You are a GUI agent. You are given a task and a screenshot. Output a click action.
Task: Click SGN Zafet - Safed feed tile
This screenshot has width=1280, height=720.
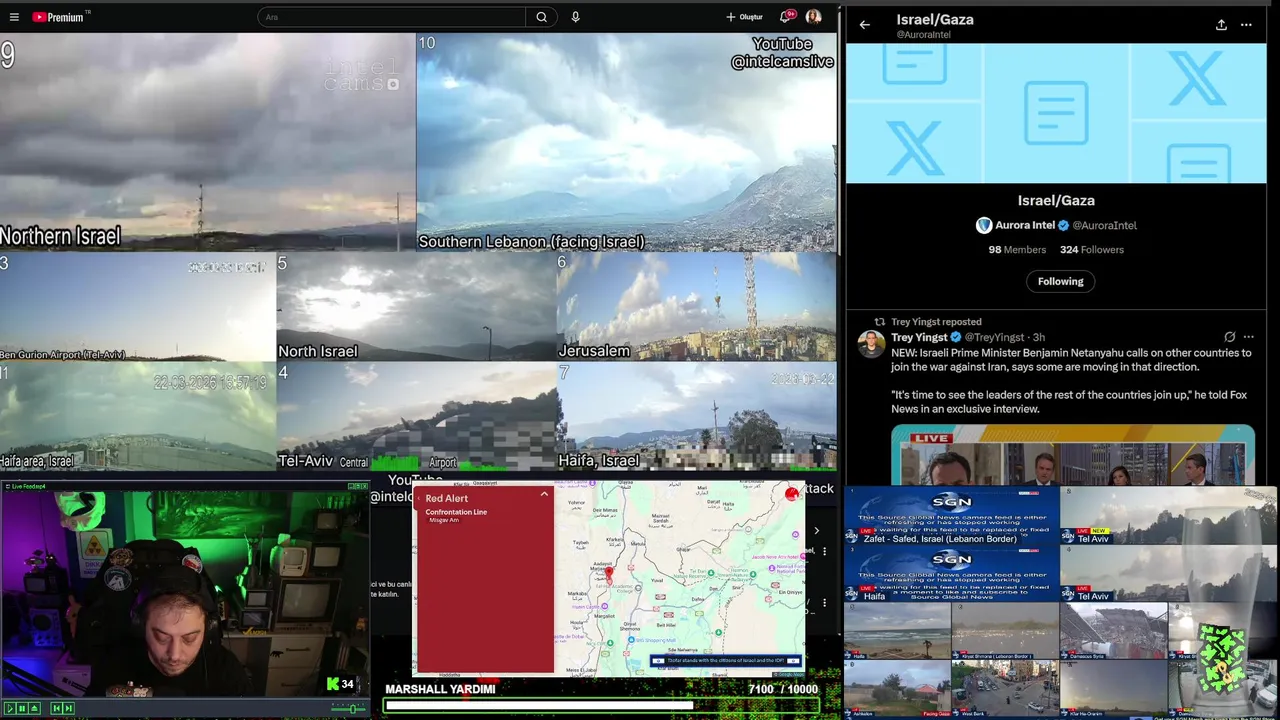951,516
